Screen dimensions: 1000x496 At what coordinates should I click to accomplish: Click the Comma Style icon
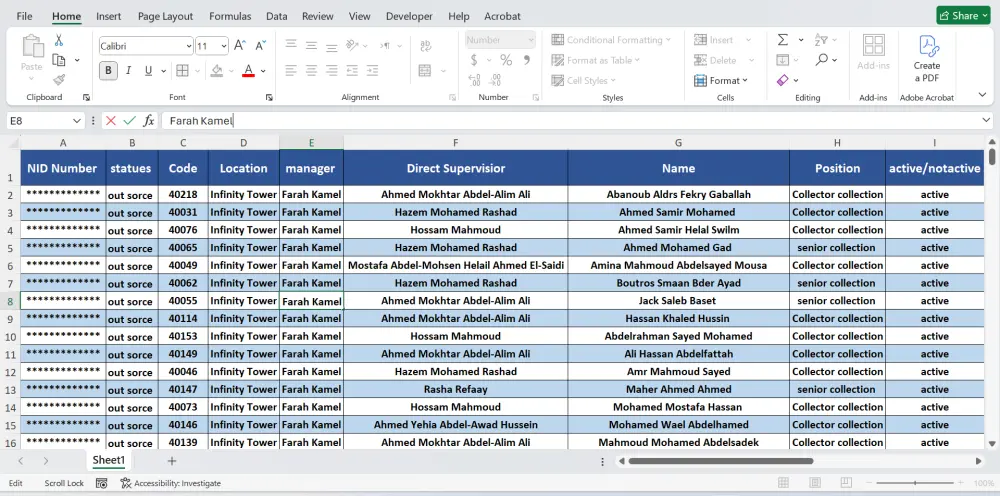527,60
